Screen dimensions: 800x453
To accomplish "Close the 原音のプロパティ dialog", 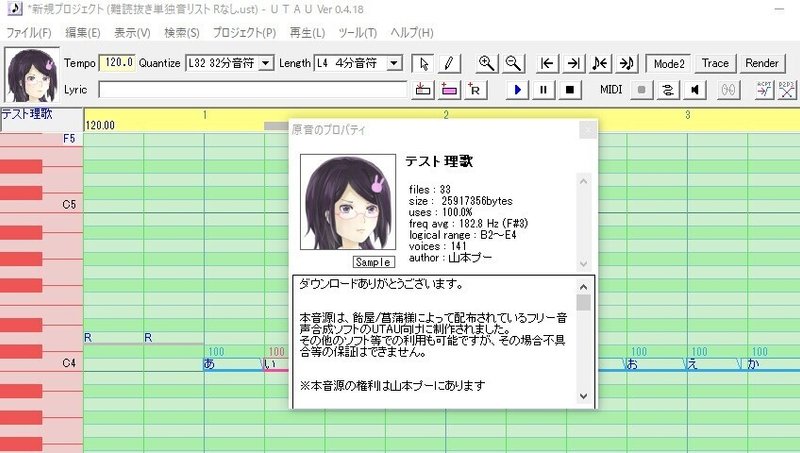I will [588, 130].
